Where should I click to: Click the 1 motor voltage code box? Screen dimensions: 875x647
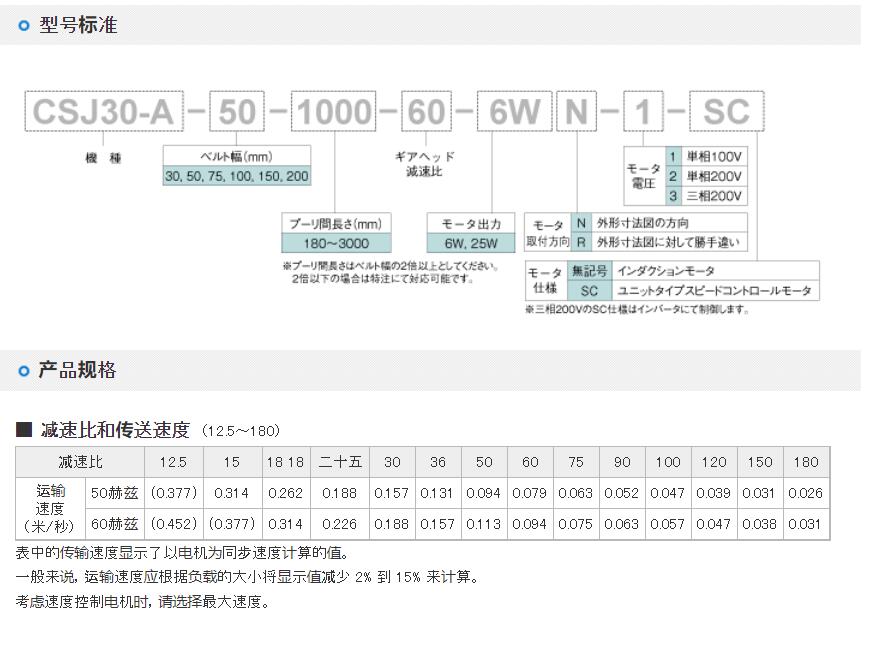pos(643,112)
